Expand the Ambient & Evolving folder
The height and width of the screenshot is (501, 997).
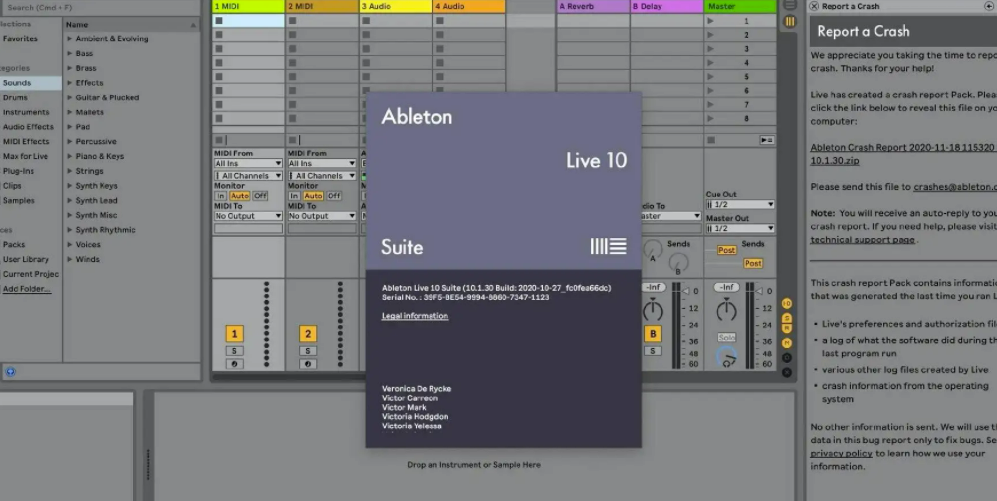pos(70,39)
